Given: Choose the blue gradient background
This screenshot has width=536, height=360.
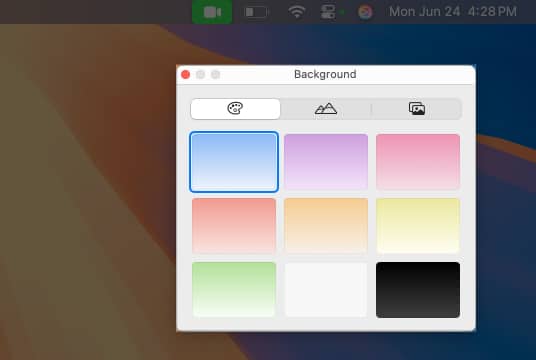Looking at the screenshot, I should pyautogui.click(x=234, y=162).
